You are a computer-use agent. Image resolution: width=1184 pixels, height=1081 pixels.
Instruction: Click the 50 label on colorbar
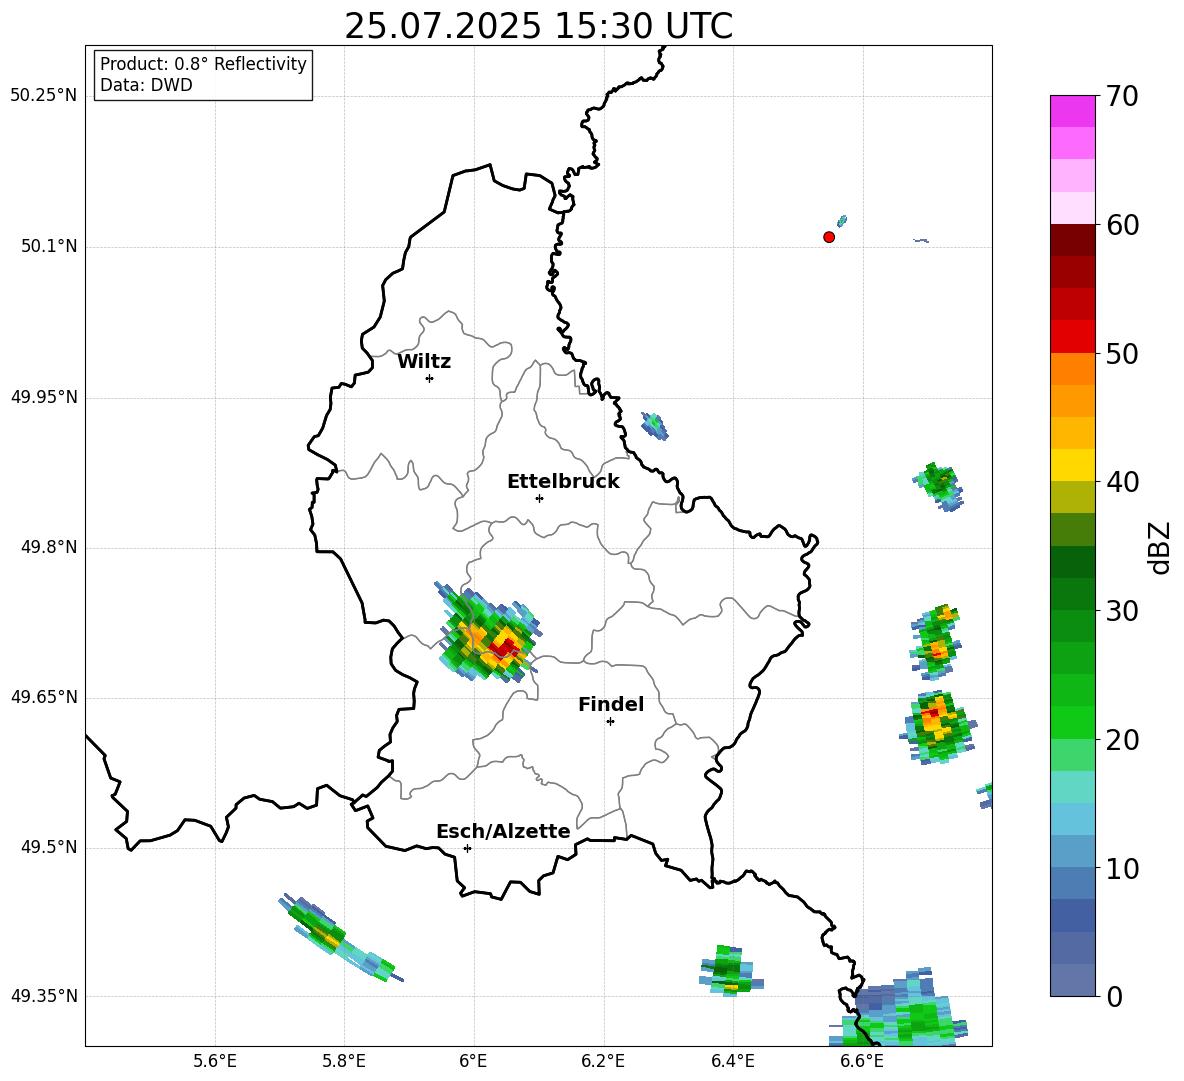point(1122,354)
